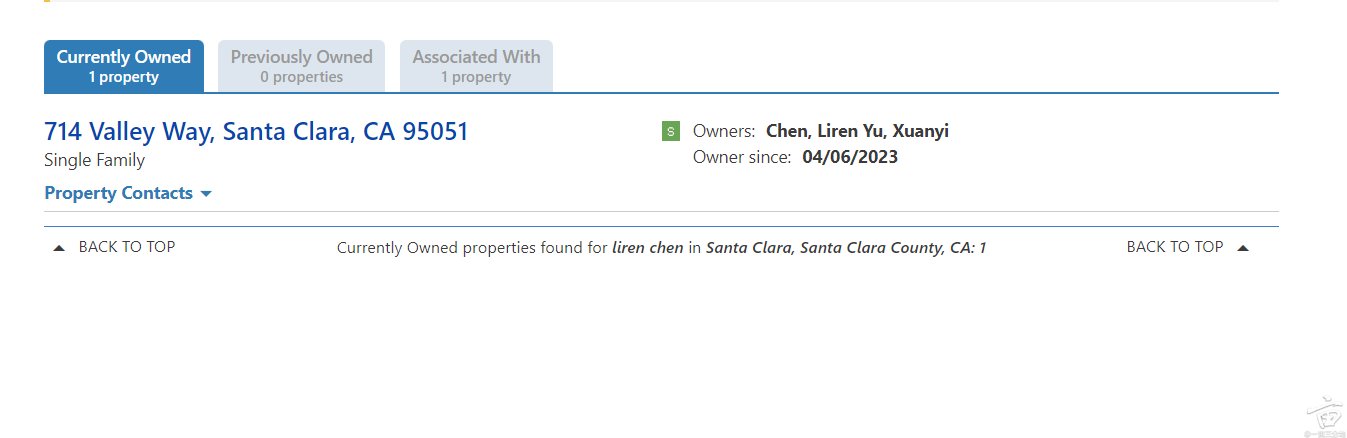Click owner names Chen, Liren Yu, Xuanyi
The width and height of the screenshot is (1347, 438).
(x=857, y=131)
